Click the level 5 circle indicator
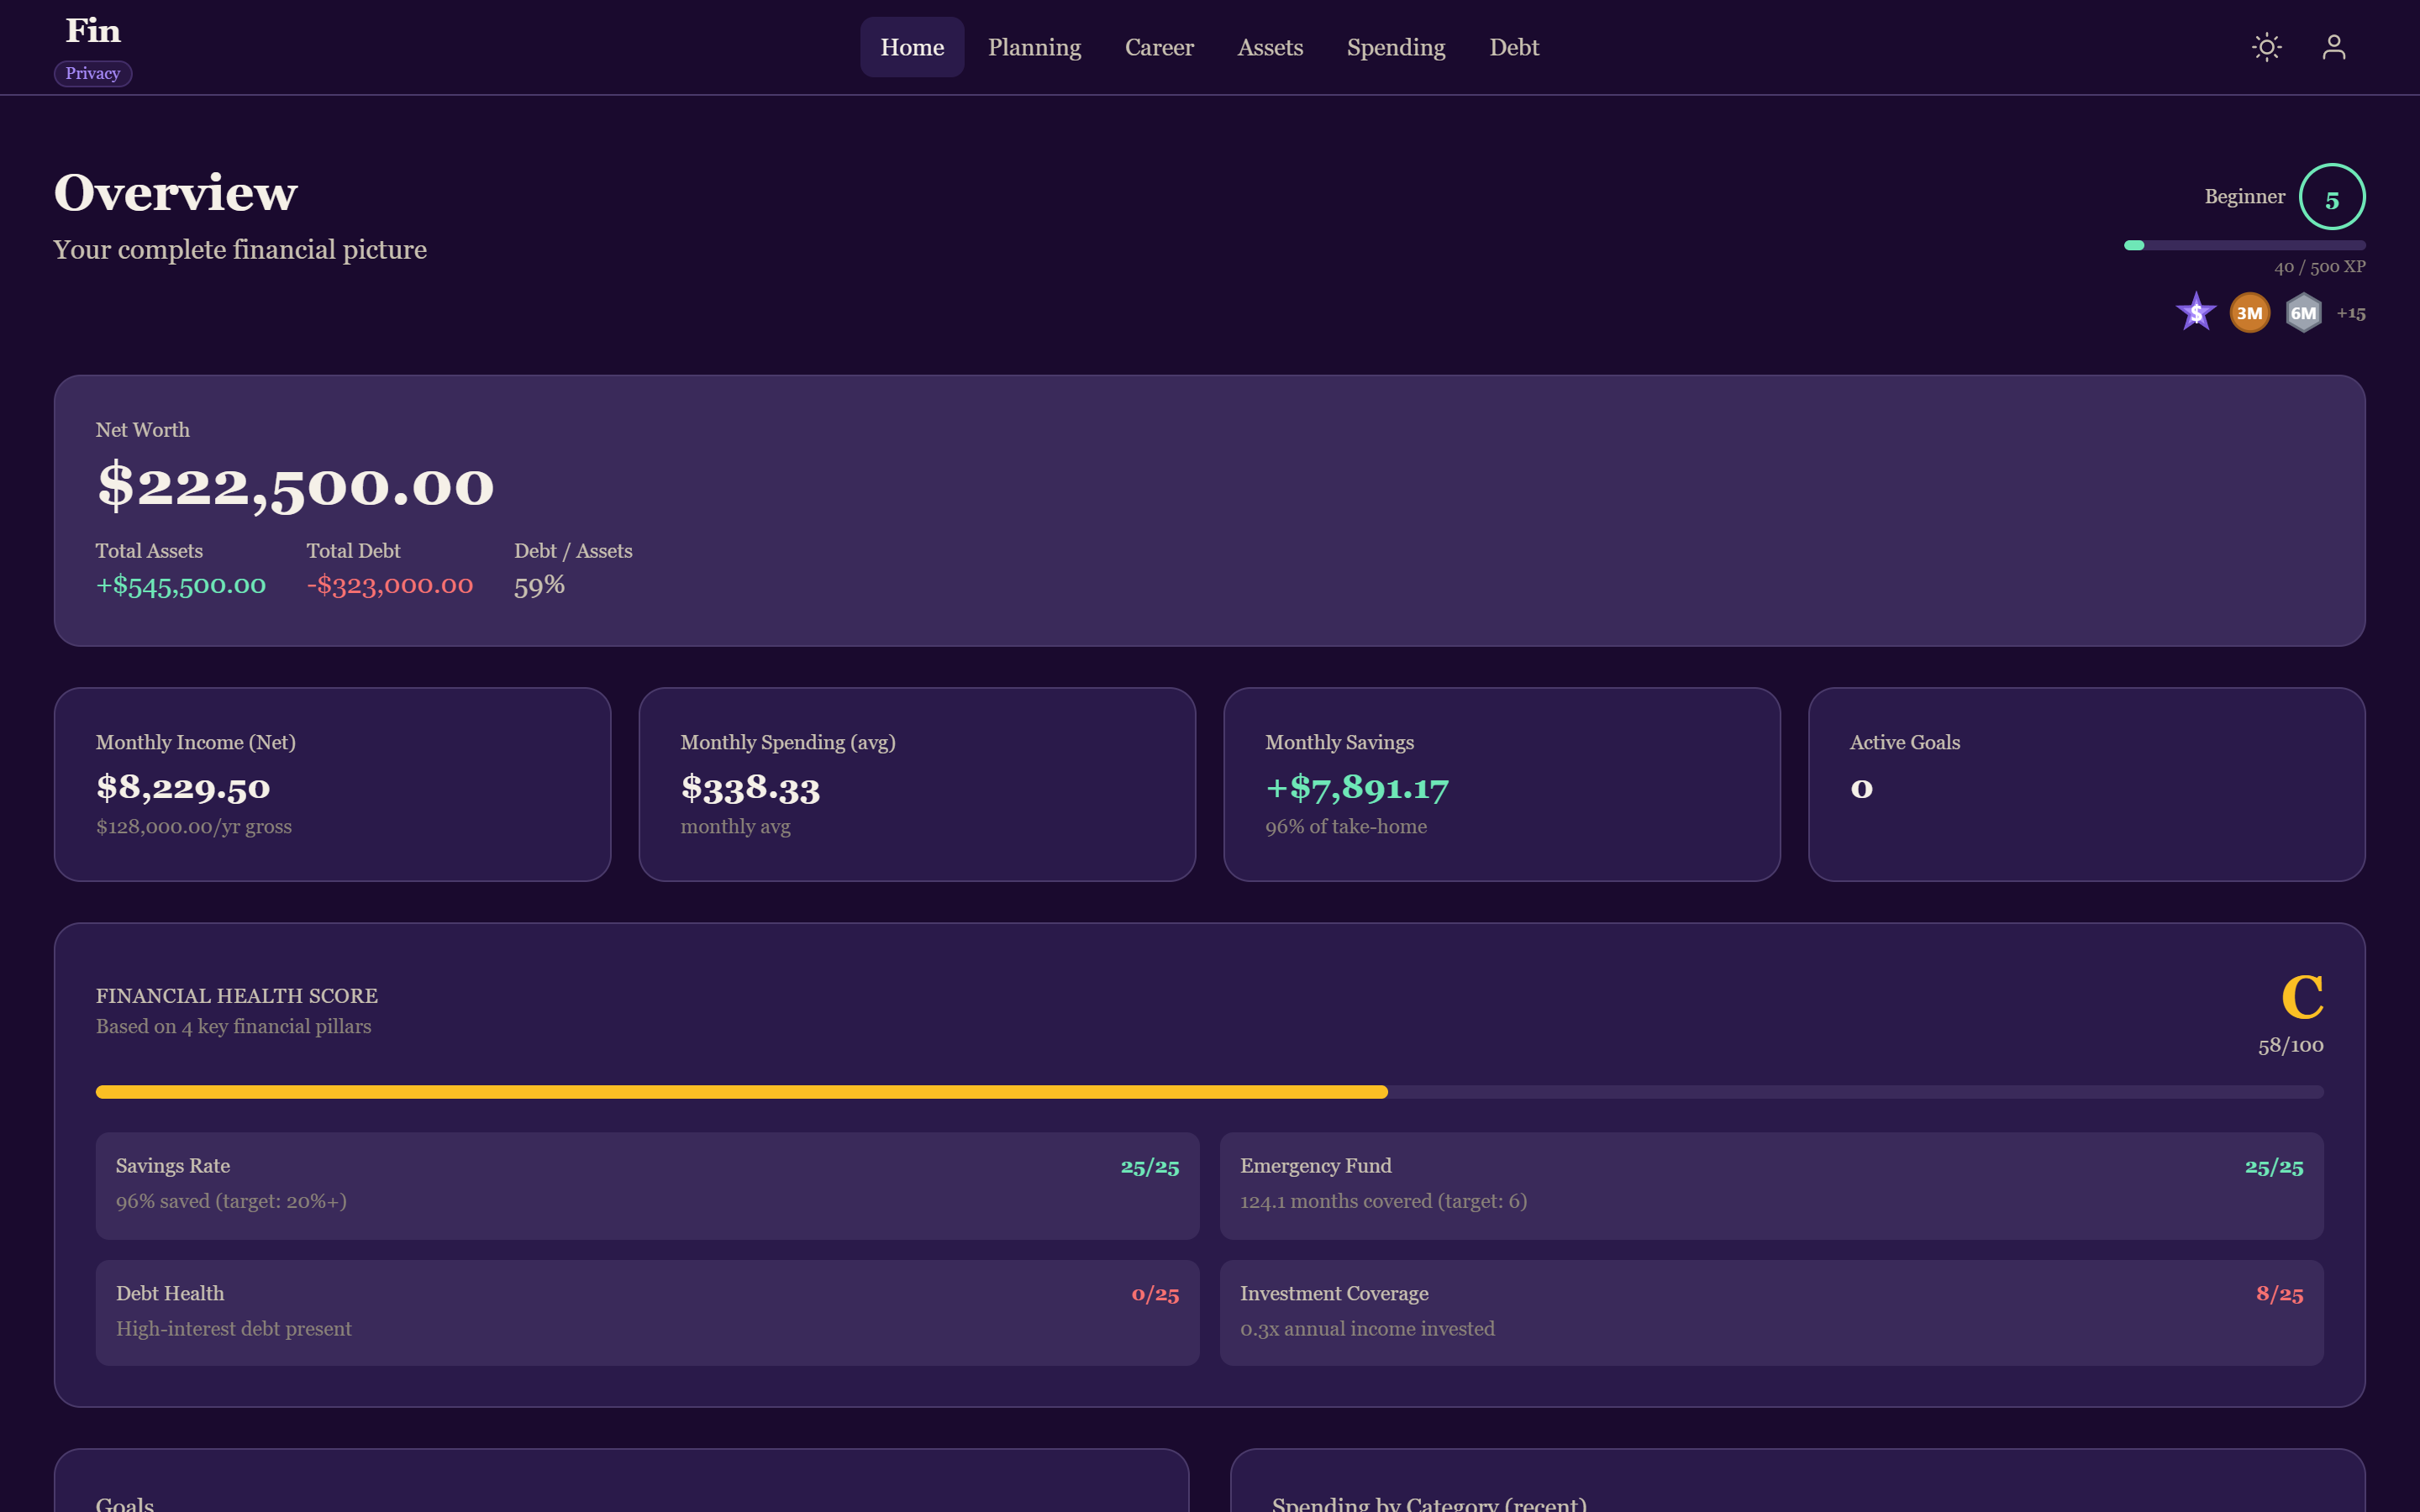 click(x=2332, y=197)
